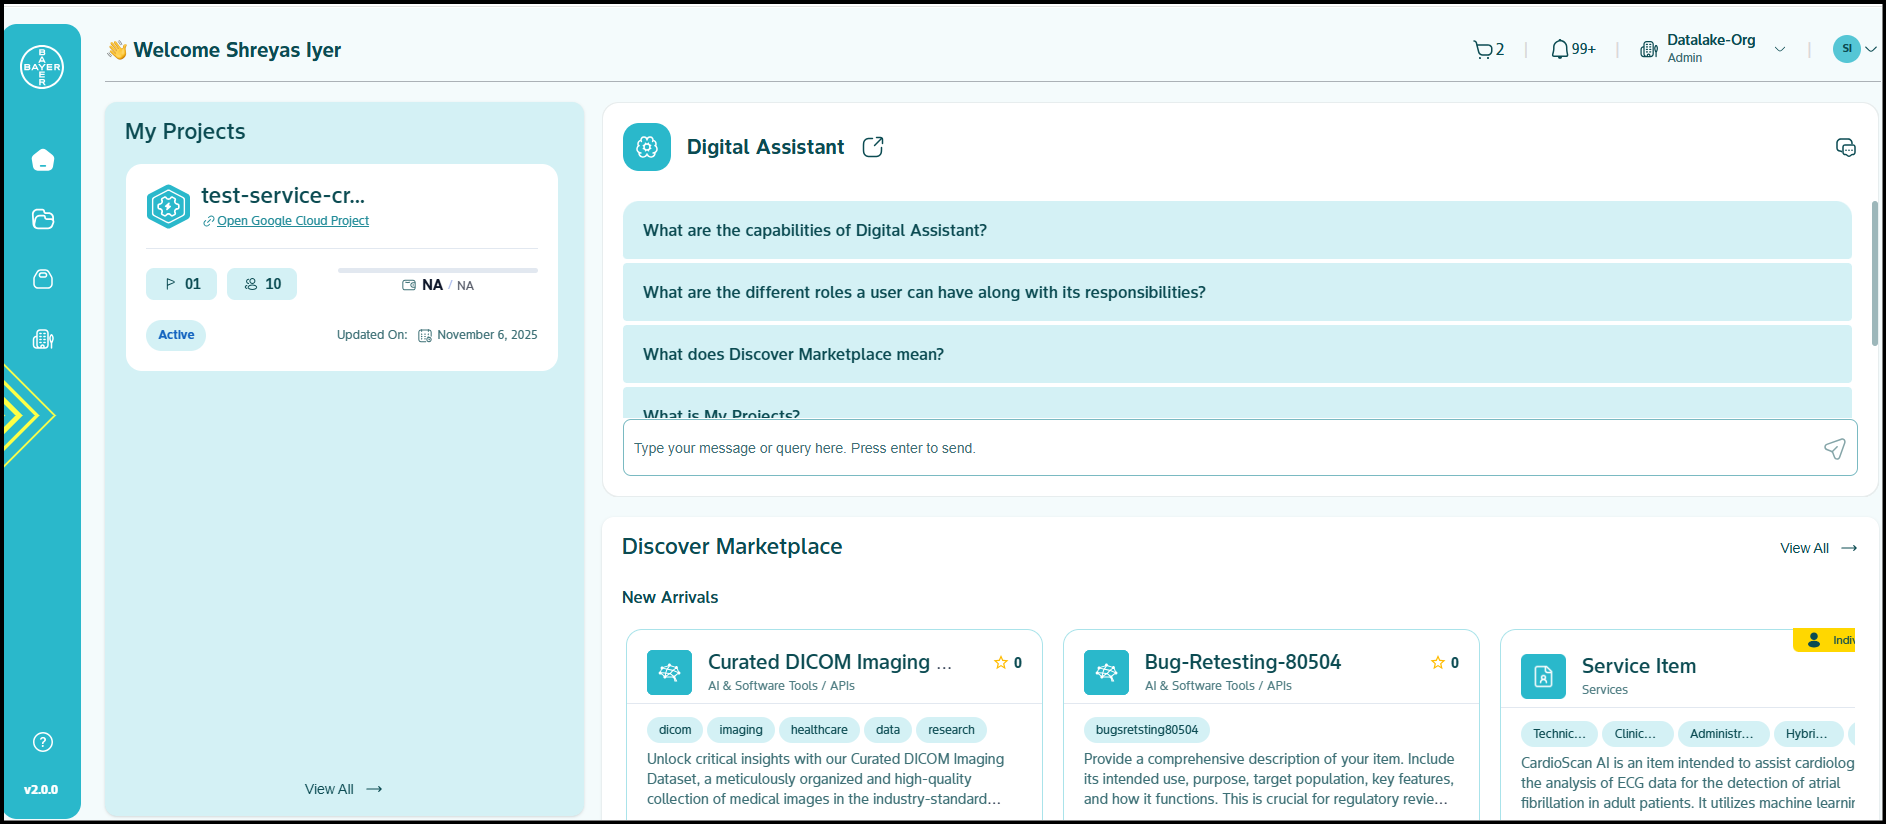Expand the SI user profile dropdown
The height and width of the screenshot is (824, 1886).
pos(1870,49)
